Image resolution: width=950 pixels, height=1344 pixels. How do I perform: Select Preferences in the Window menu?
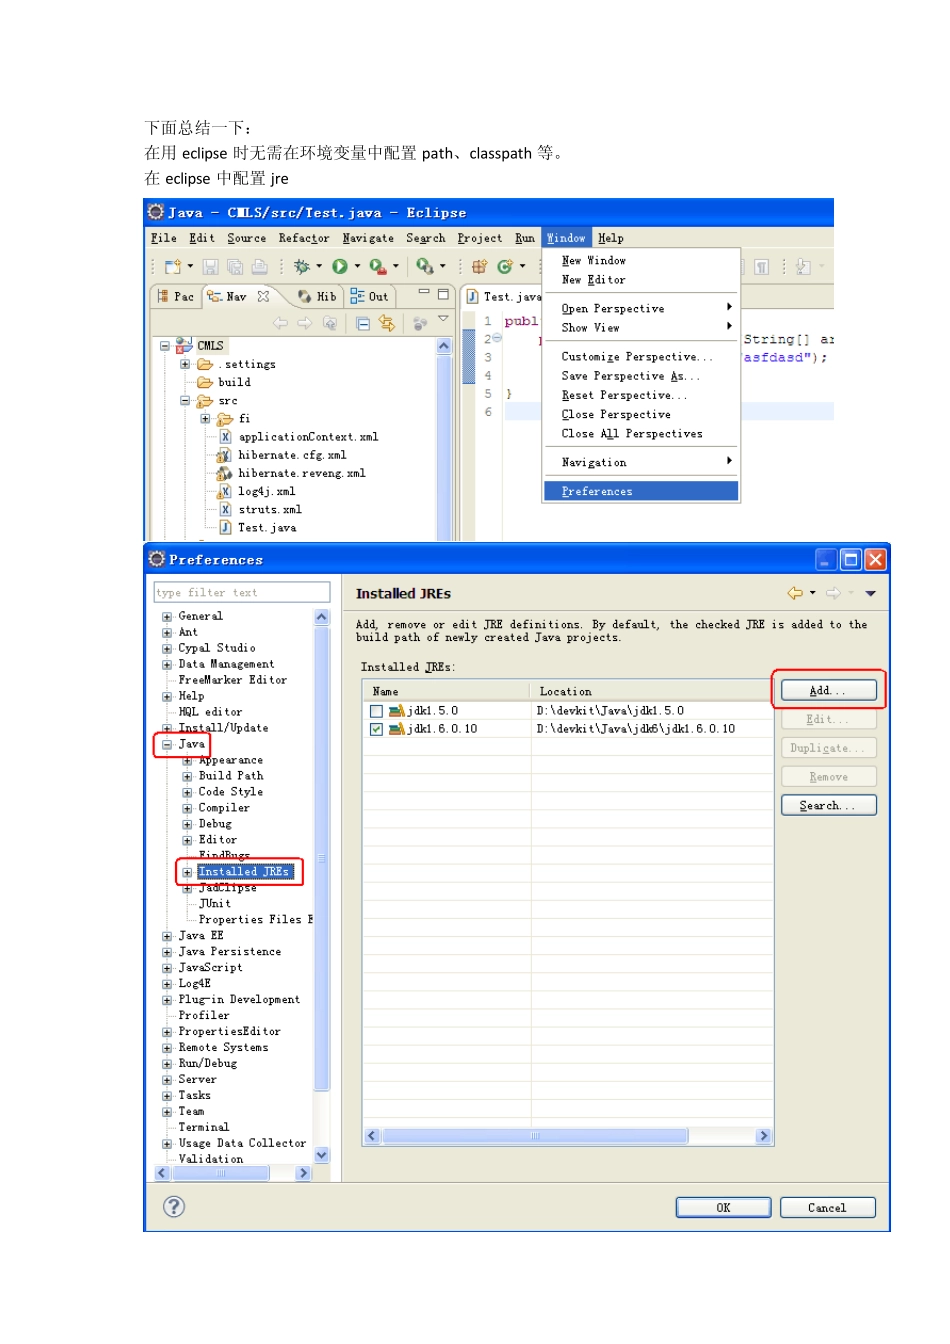pyautogui.click(x=641, y=491)
